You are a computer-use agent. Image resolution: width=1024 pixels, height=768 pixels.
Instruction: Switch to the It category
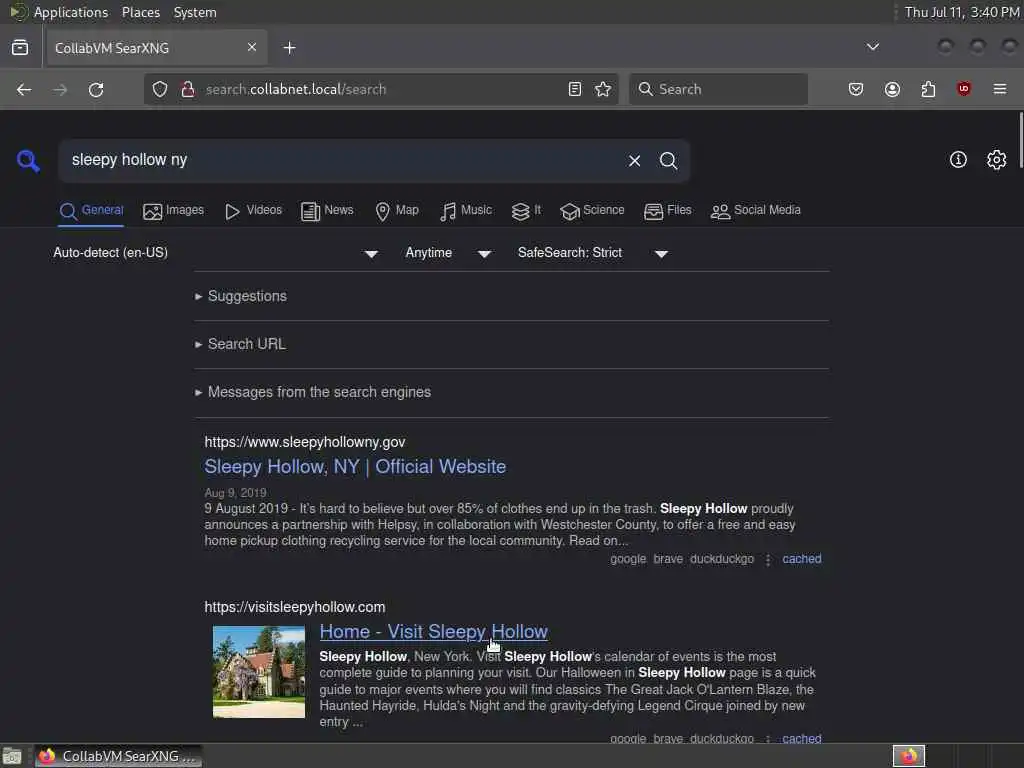tap(526, 210)
